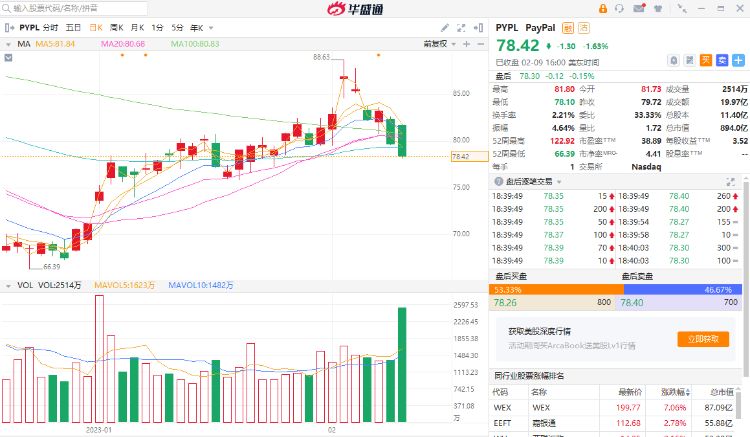Click the MA20:80.68 indicator label
750x437 pixels.
coord(123,44)
